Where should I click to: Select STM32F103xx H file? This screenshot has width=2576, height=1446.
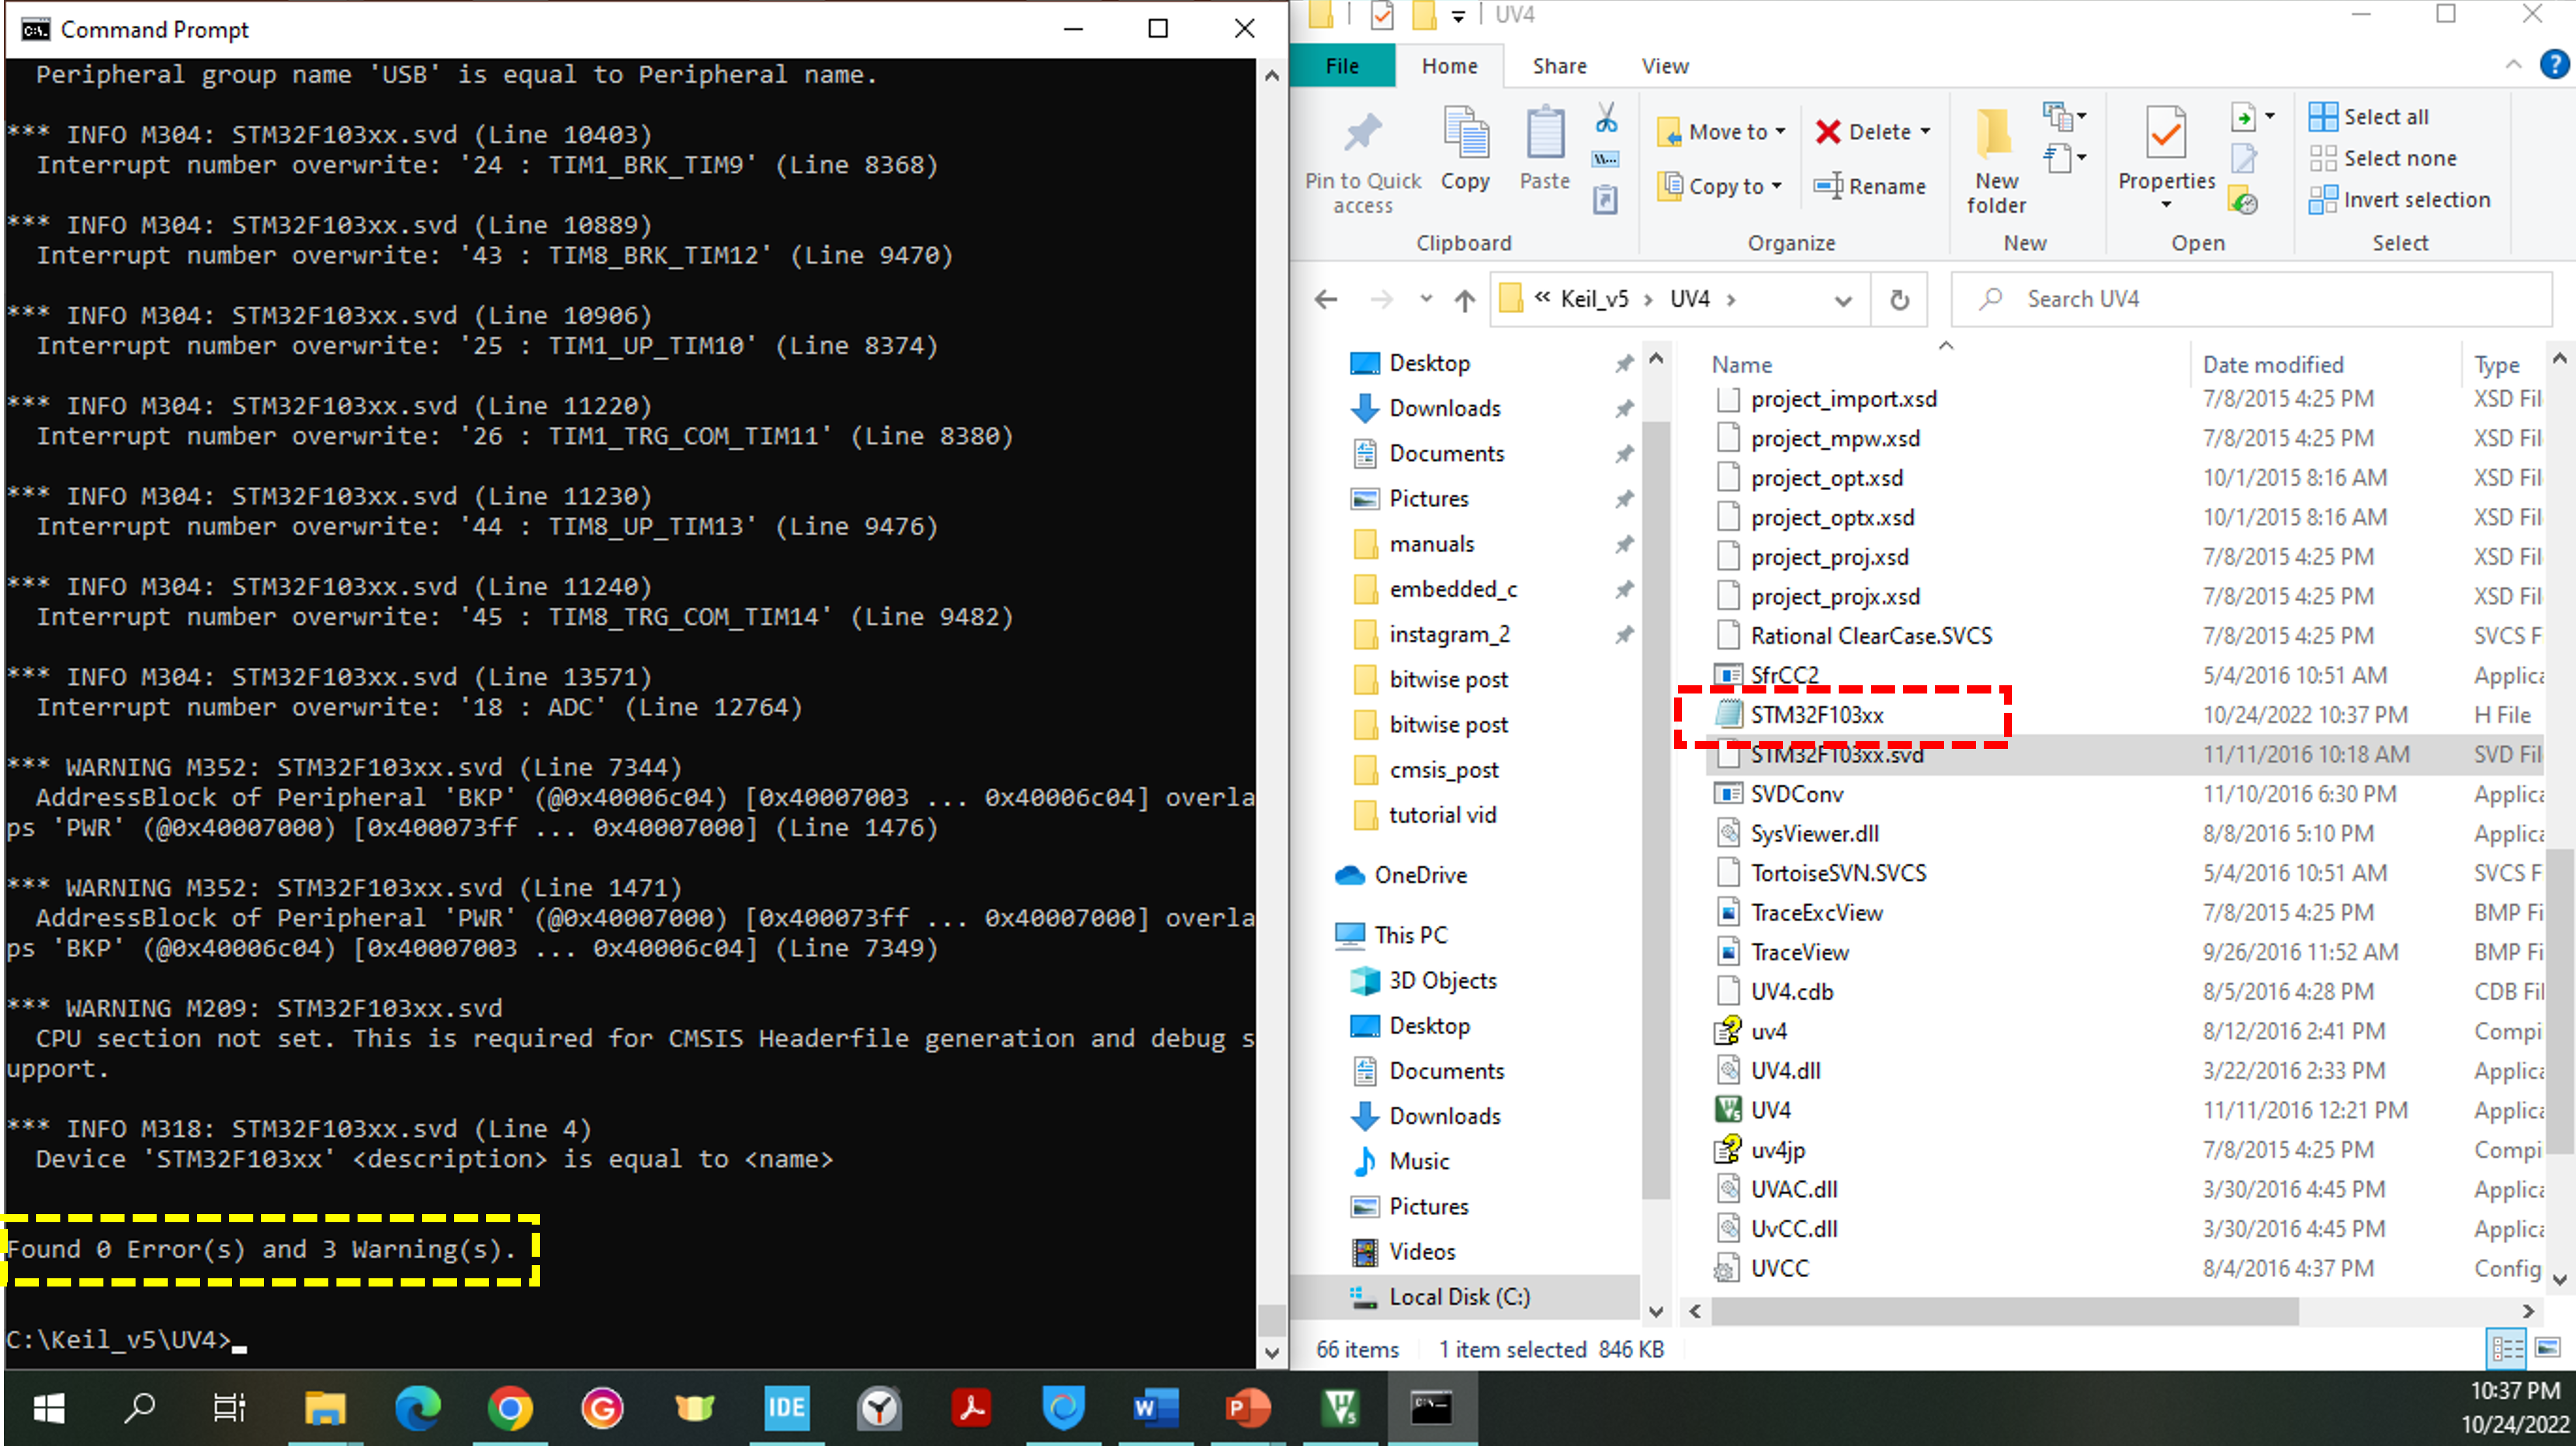point(1817,715)
